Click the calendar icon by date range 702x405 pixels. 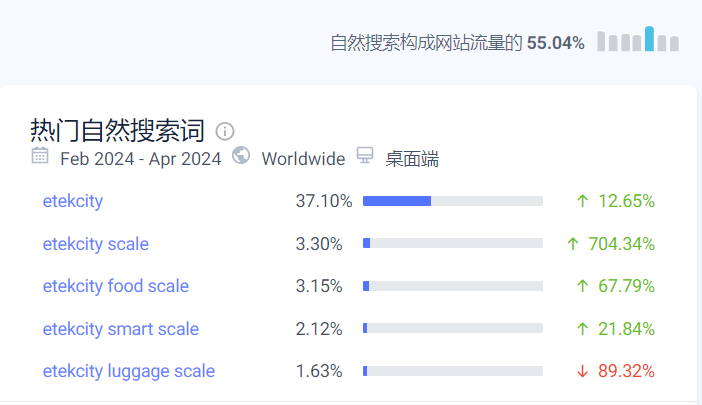click(40, 155)
